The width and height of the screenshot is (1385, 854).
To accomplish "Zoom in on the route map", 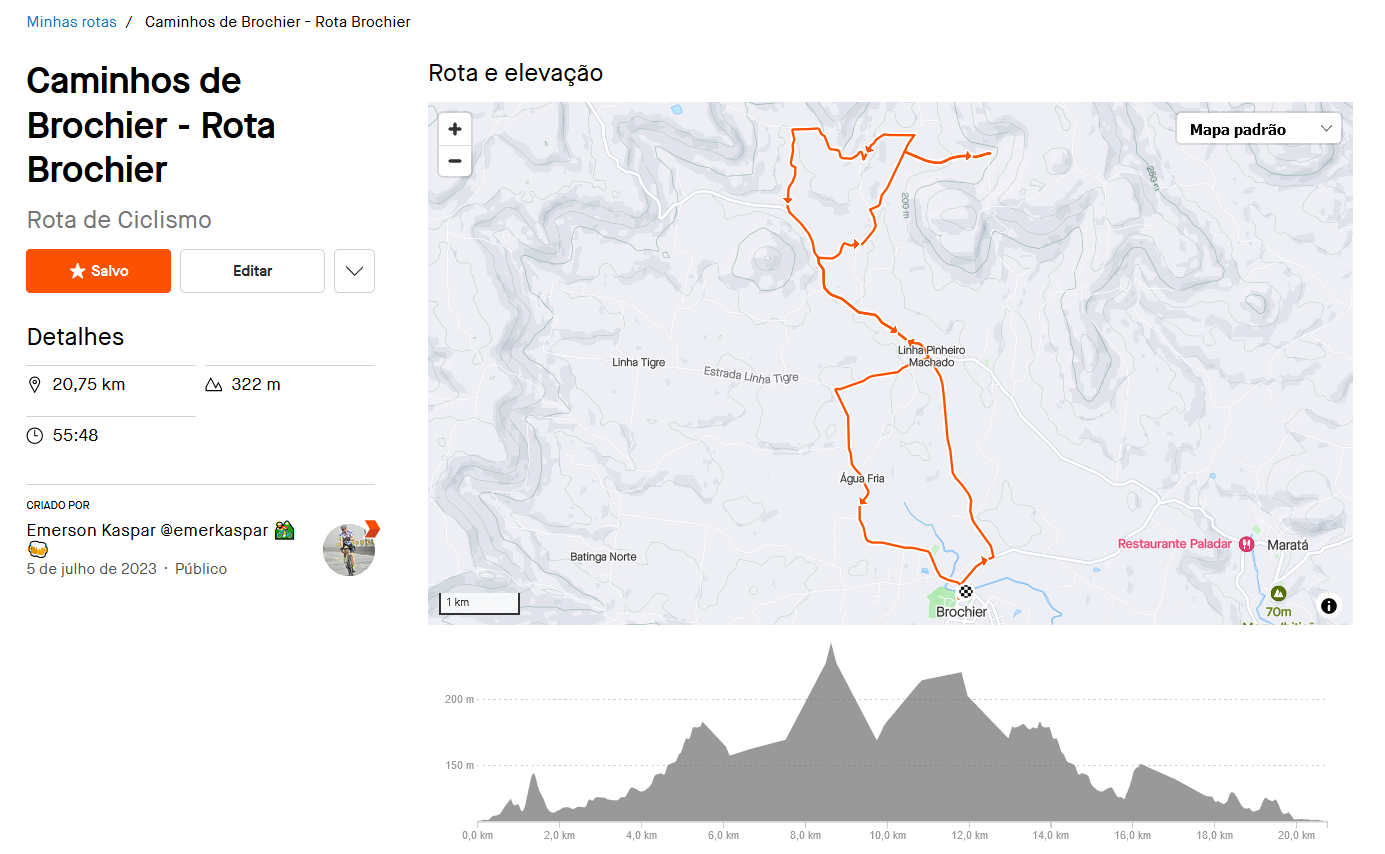I will [x=455, y=129].
